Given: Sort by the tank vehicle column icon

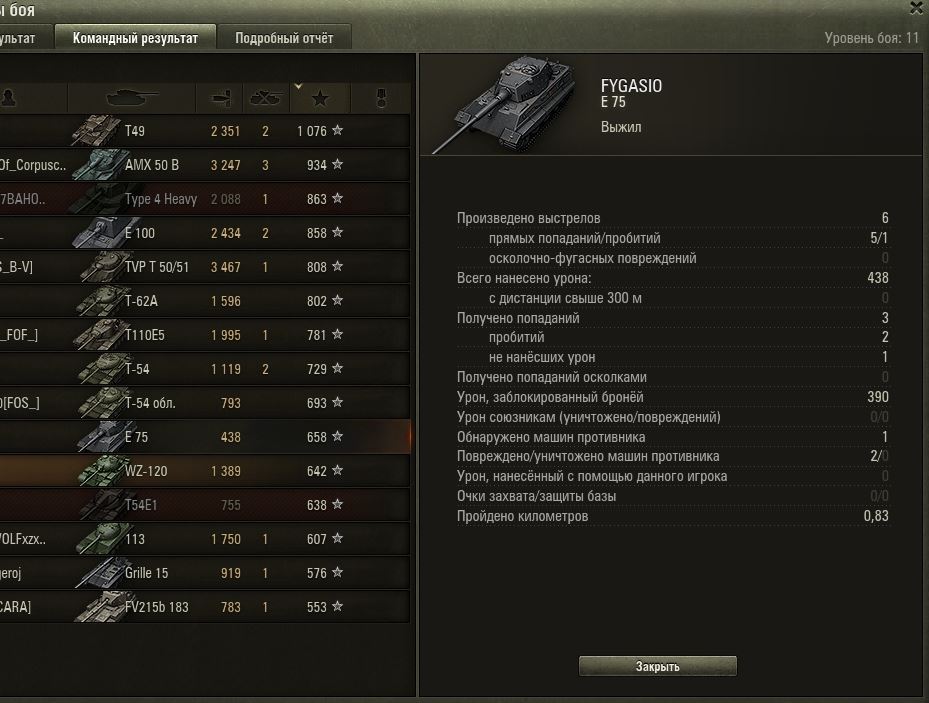Looking at the screenshot, I should (x=132, y=97).
